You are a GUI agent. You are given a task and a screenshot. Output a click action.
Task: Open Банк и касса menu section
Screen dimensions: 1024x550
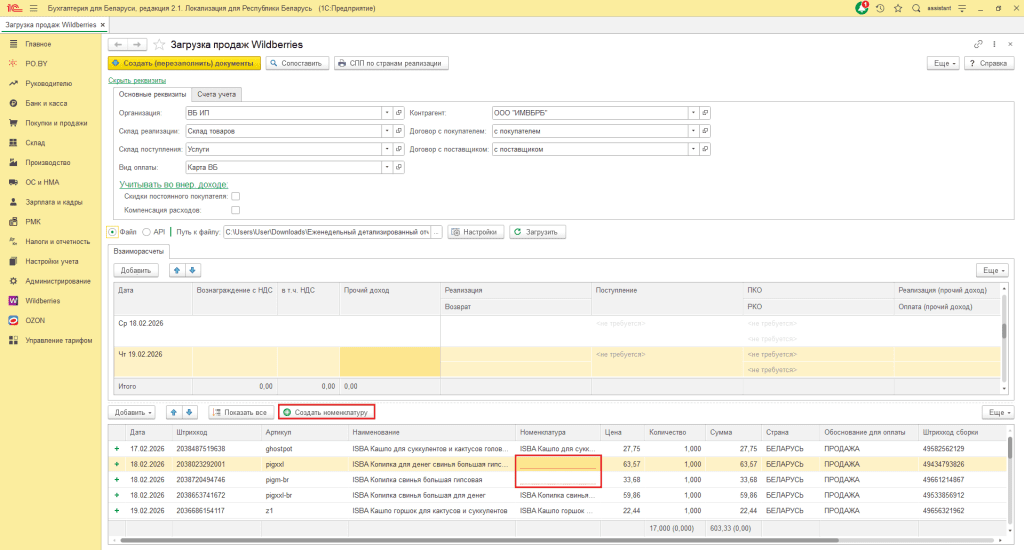point(46,103)
